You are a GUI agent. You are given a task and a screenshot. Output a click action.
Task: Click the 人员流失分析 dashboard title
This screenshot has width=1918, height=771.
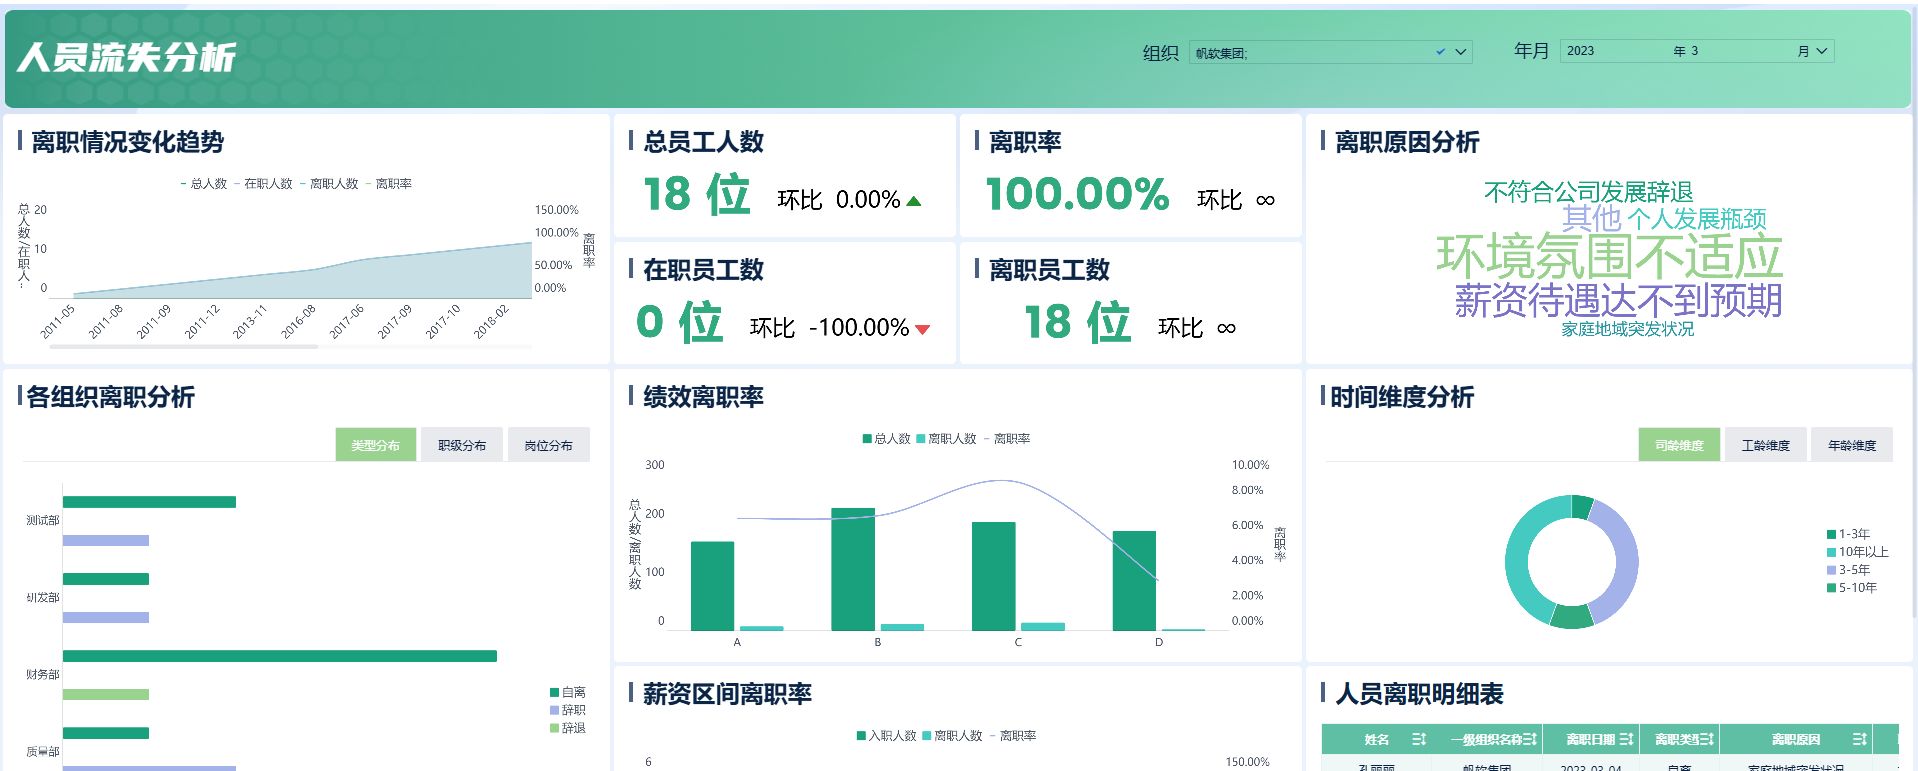(x=127, y=58)
